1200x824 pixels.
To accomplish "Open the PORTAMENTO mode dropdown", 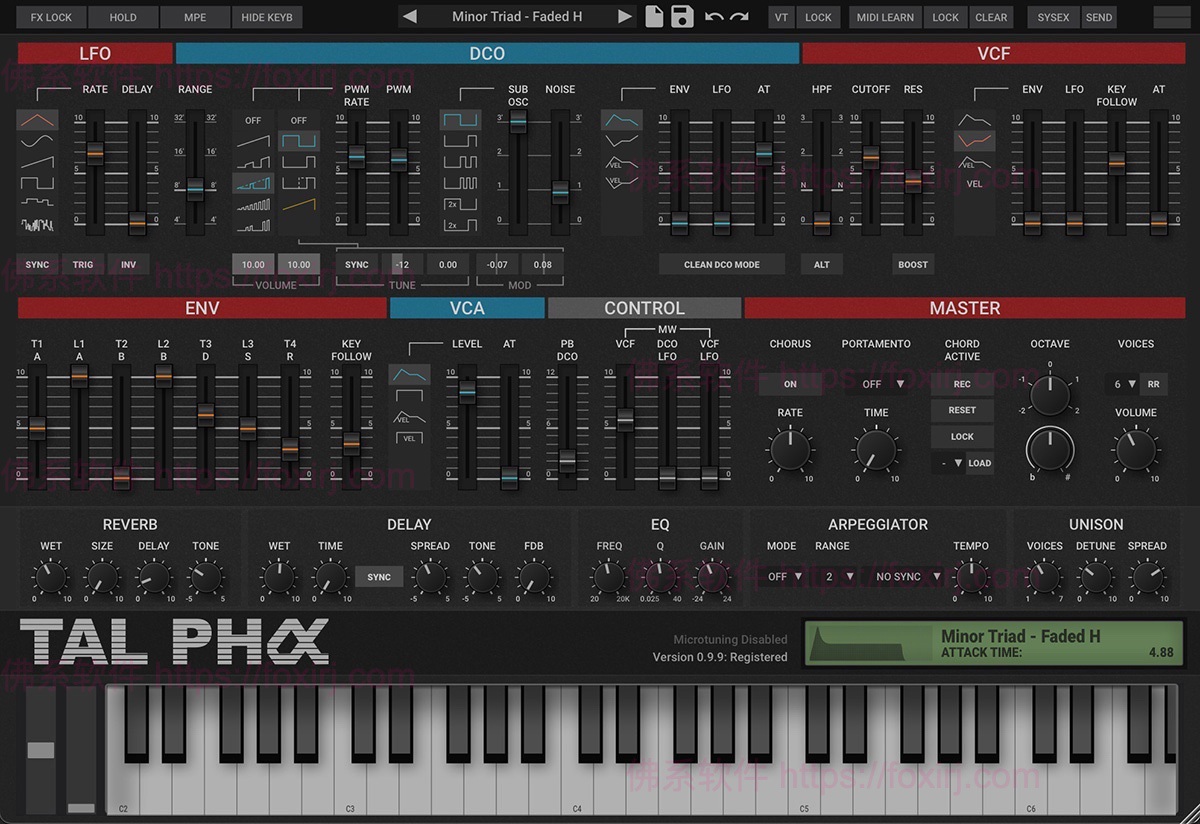I will pos(876,383).
